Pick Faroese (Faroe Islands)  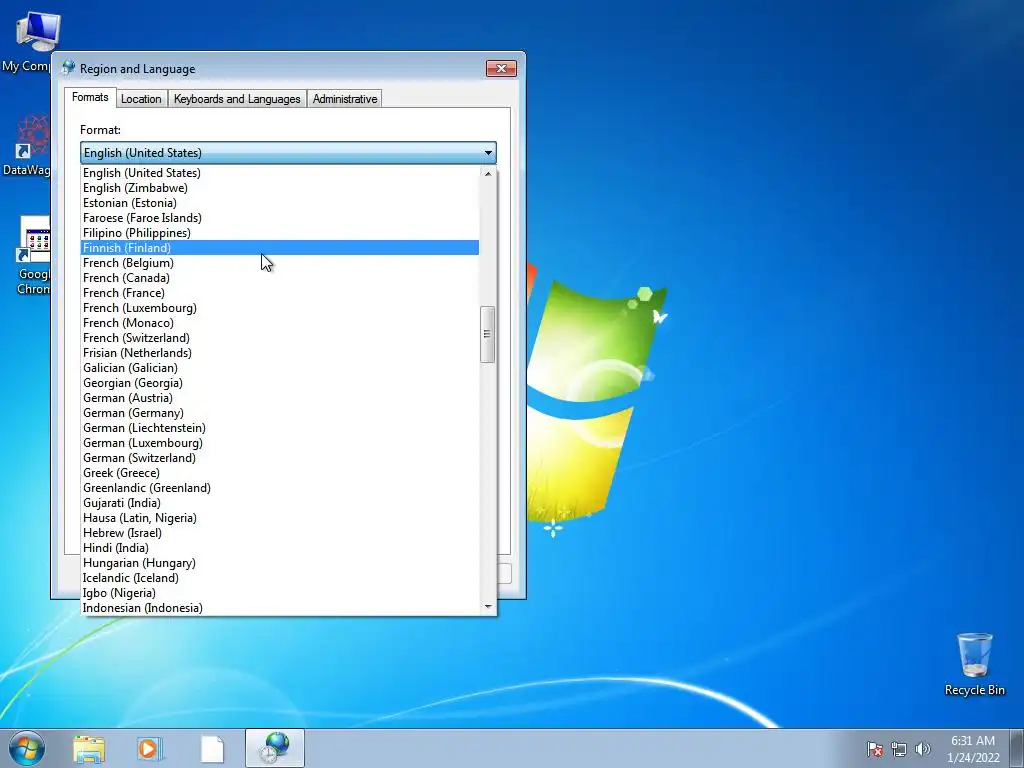280,218
